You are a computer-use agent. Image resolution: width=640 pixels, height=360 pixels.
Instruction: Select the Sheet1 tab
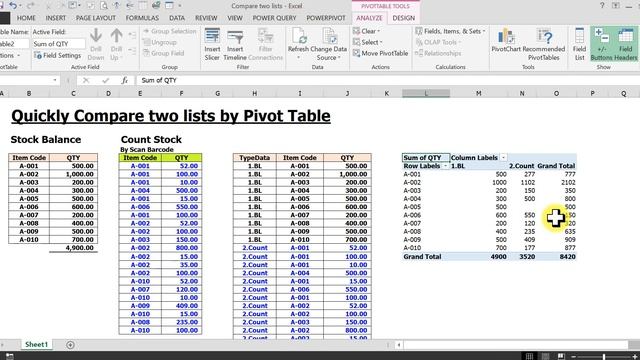coord(36,344)
